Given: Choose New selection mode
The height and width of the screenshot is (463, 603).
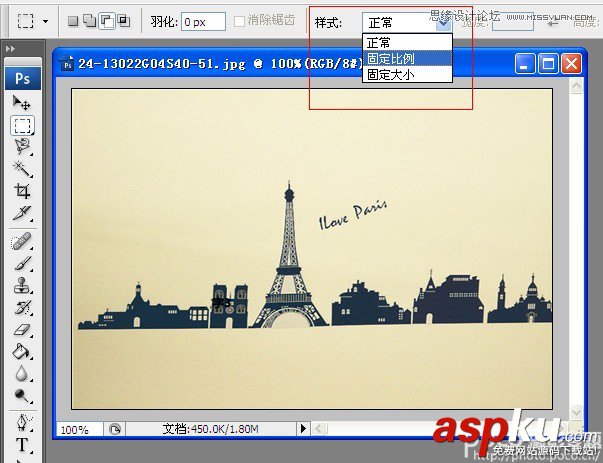Looking at the screenshot, I should 73,21.
